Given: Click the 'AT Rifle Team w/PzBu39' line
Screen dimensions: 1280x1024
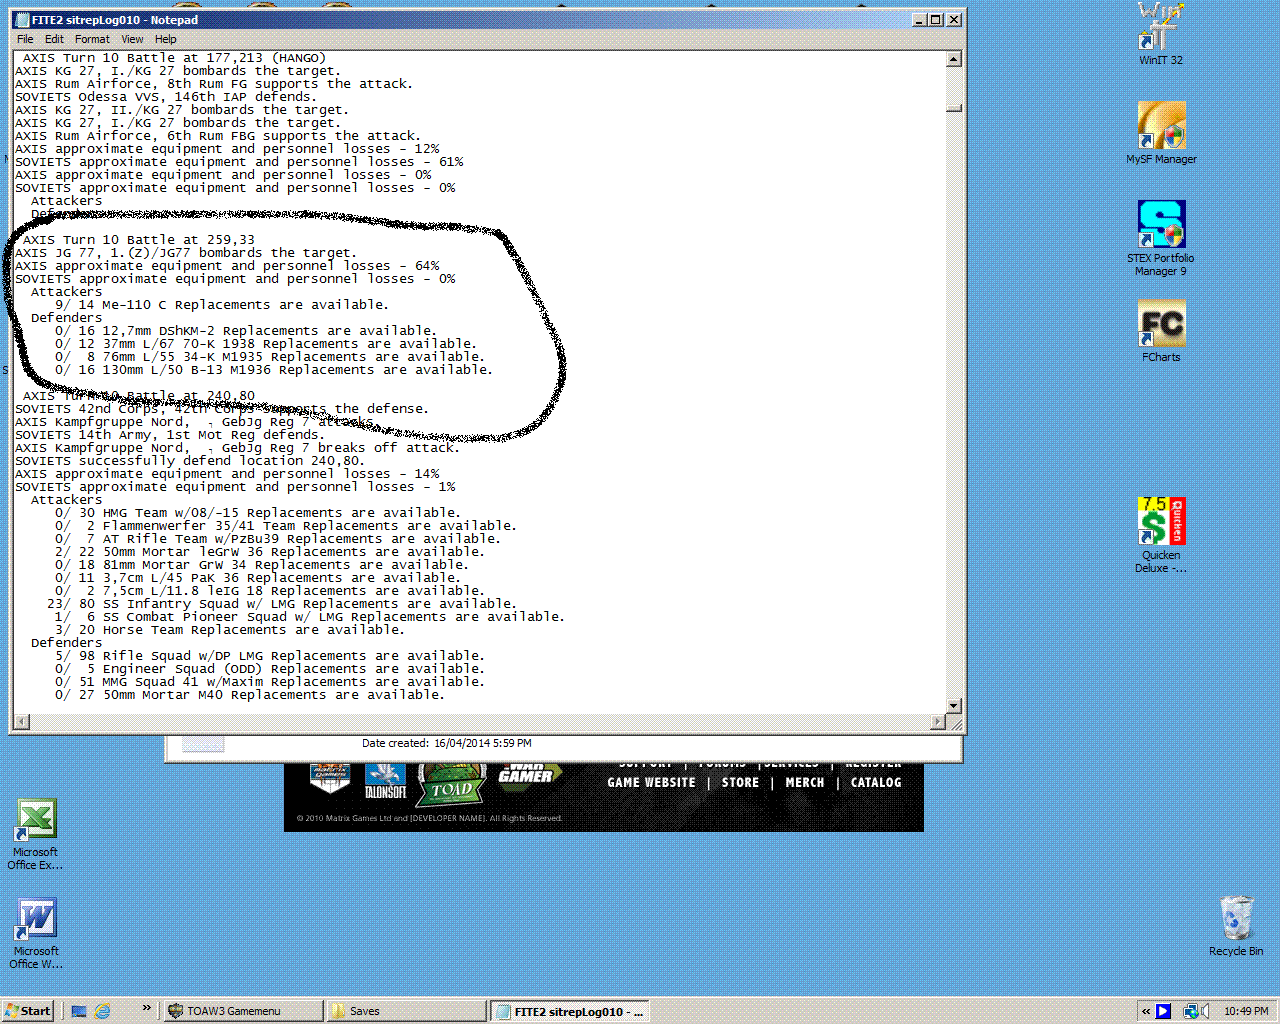Looking at the screenshot, I should [277, 539].
